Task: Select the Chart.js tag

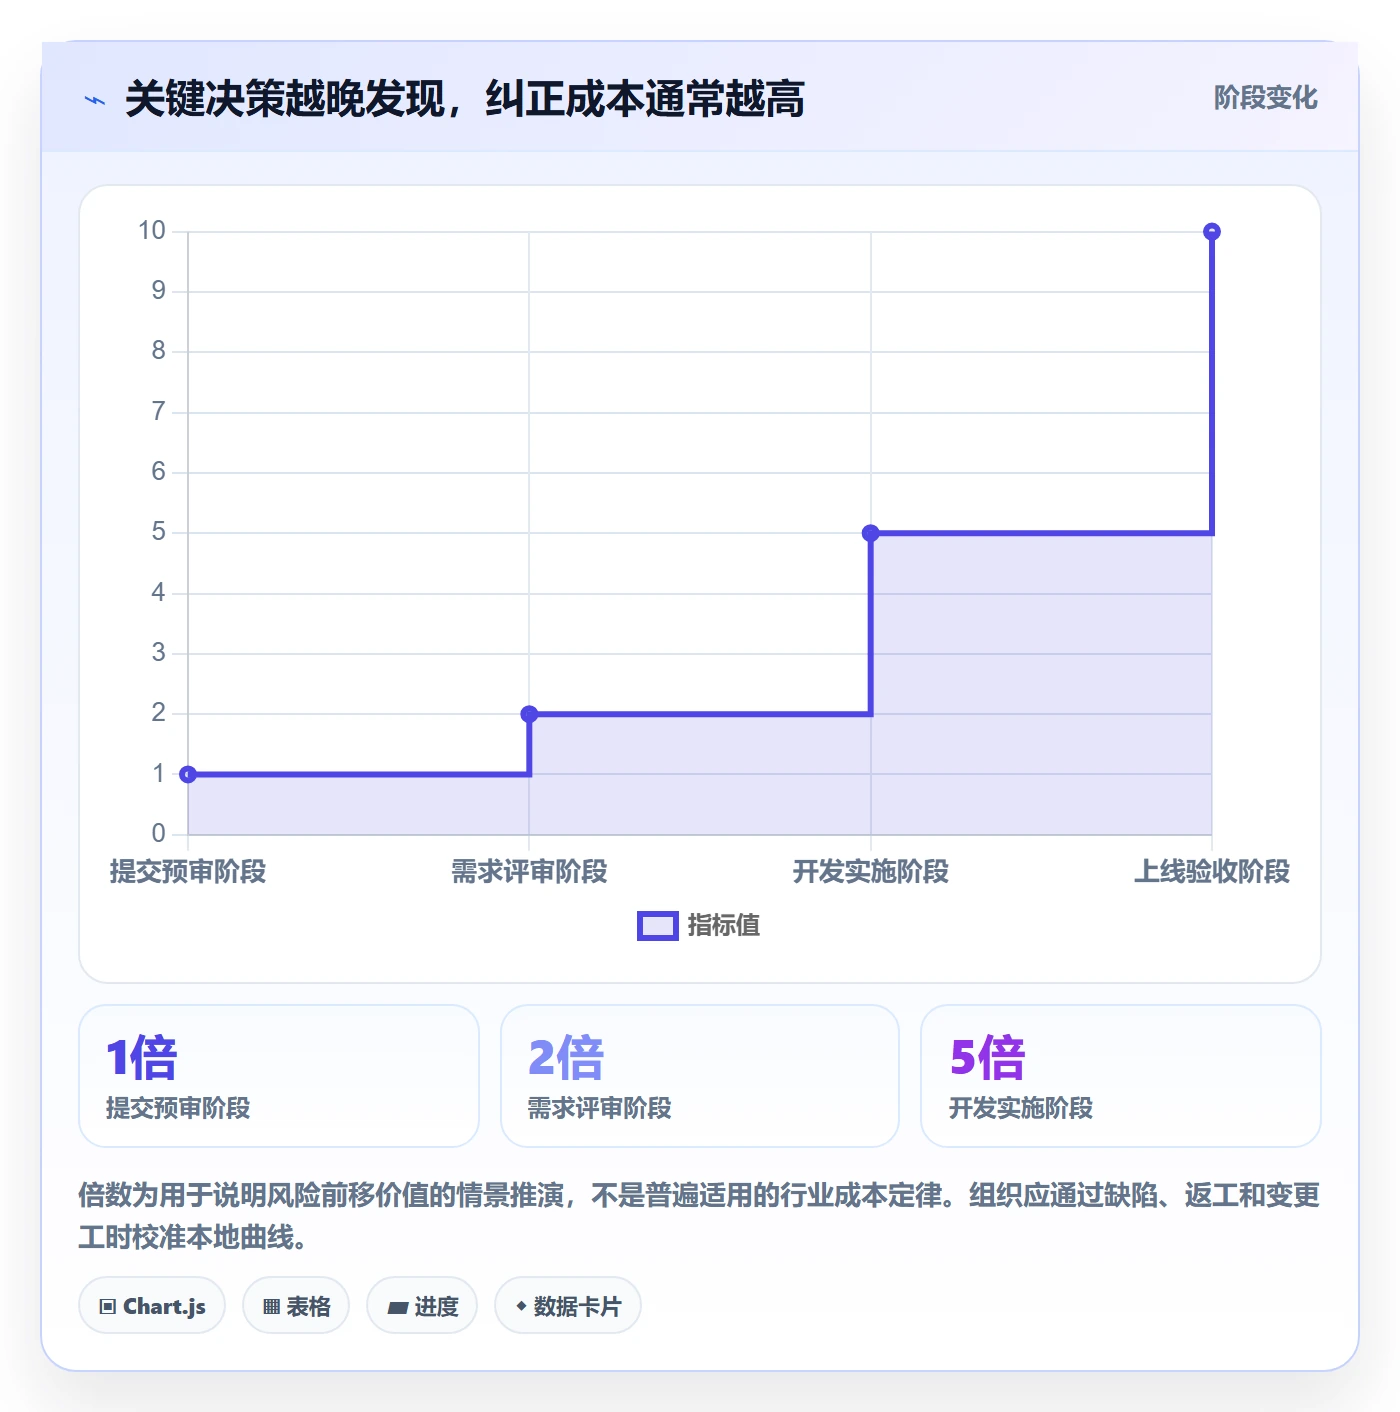Action: [x=152, y=1306]
